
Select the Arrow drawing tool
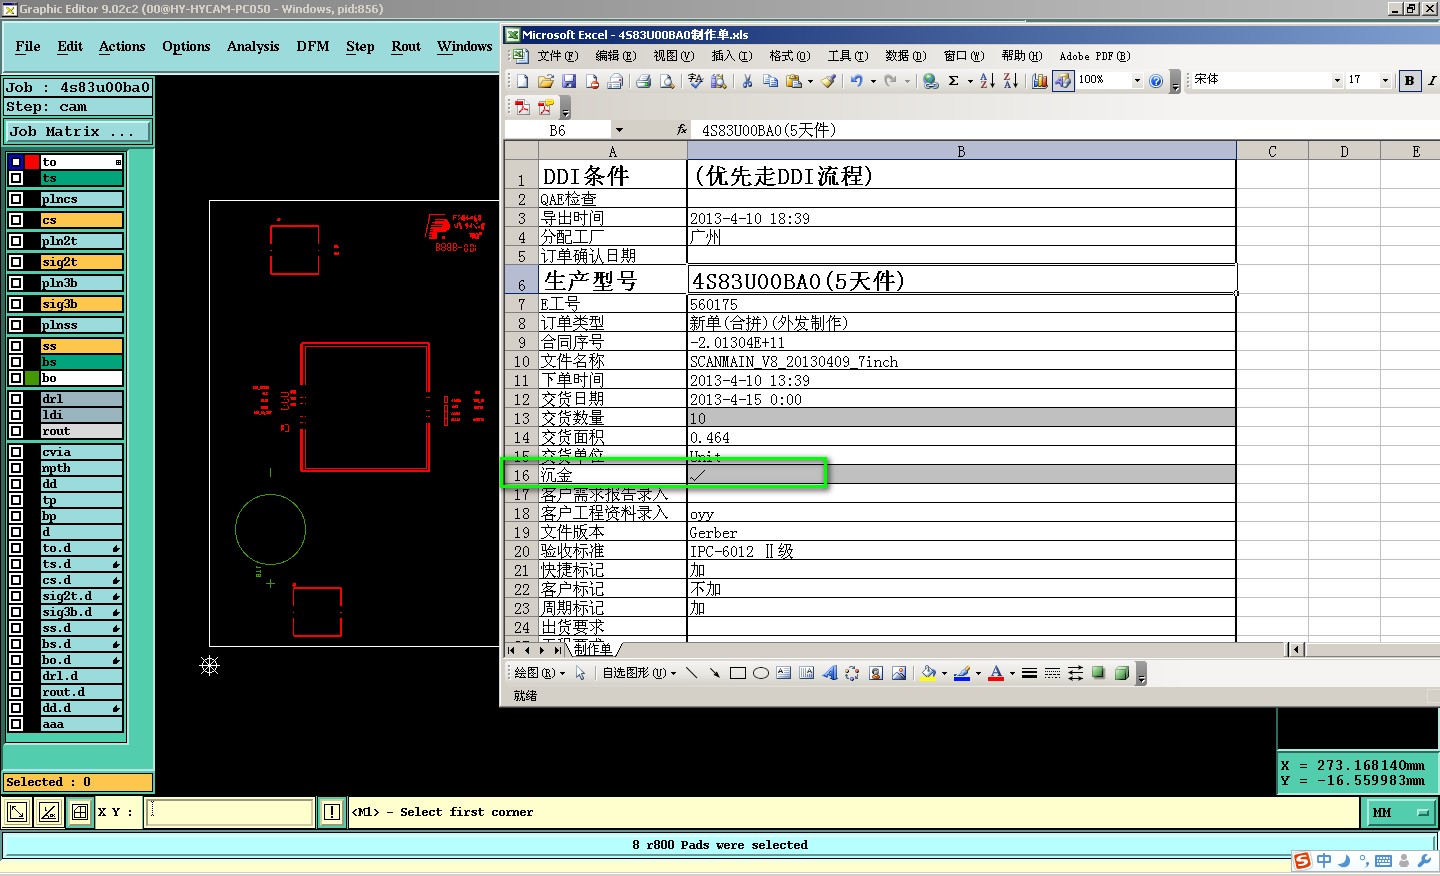coord(714,673)
